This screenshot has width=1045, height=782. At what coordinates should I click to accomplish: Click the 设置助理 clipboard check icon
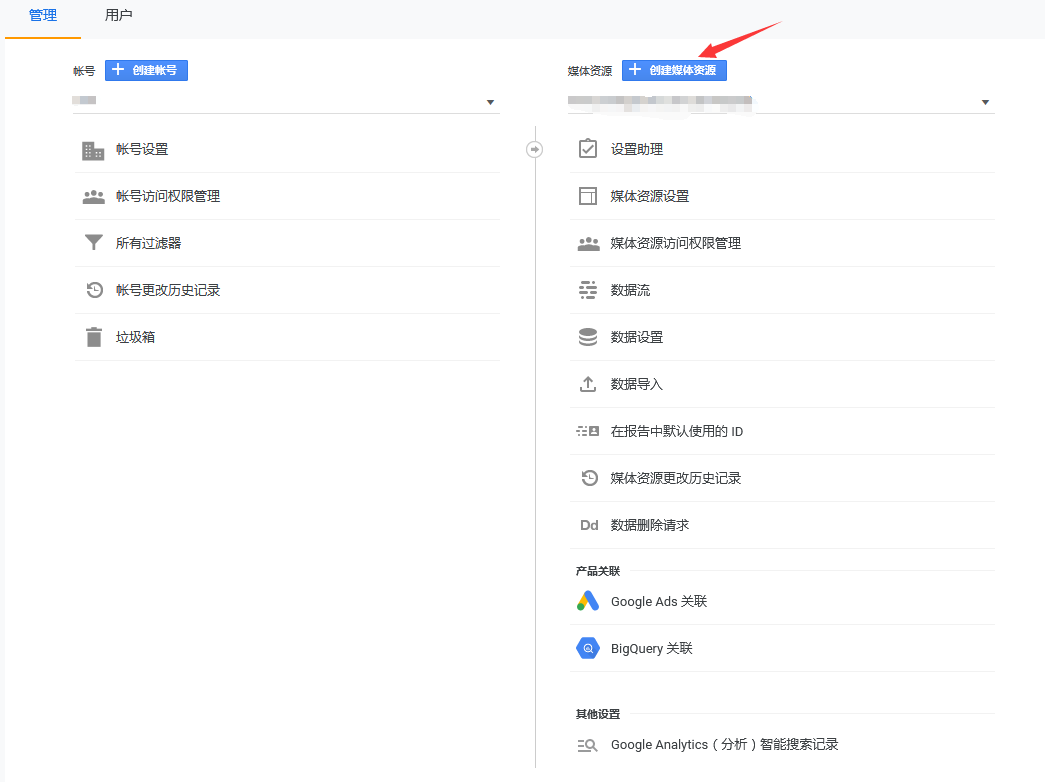[588, 149]
